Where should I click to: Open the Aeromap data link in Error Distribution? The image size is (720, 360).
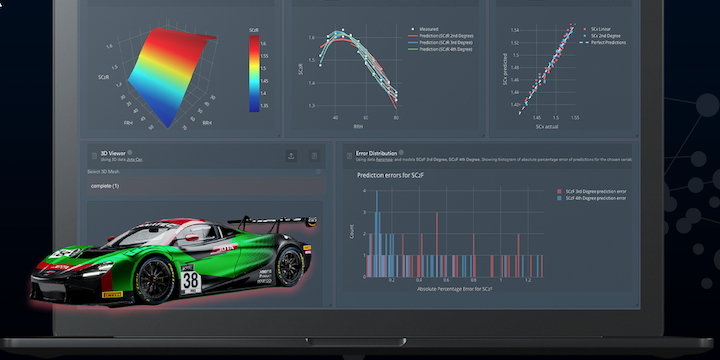pyautogui.click(x=383, y=160)
